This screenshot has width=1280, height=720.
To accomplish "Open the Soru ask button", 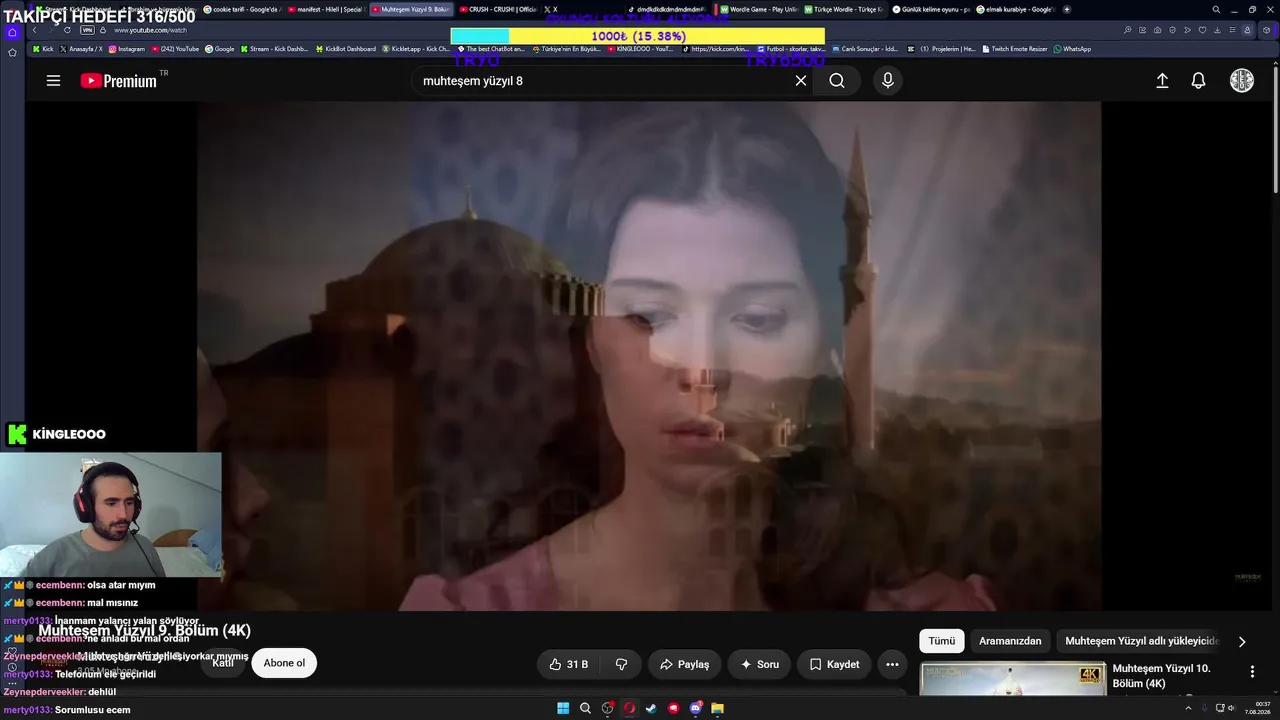I will click(760, 664).
